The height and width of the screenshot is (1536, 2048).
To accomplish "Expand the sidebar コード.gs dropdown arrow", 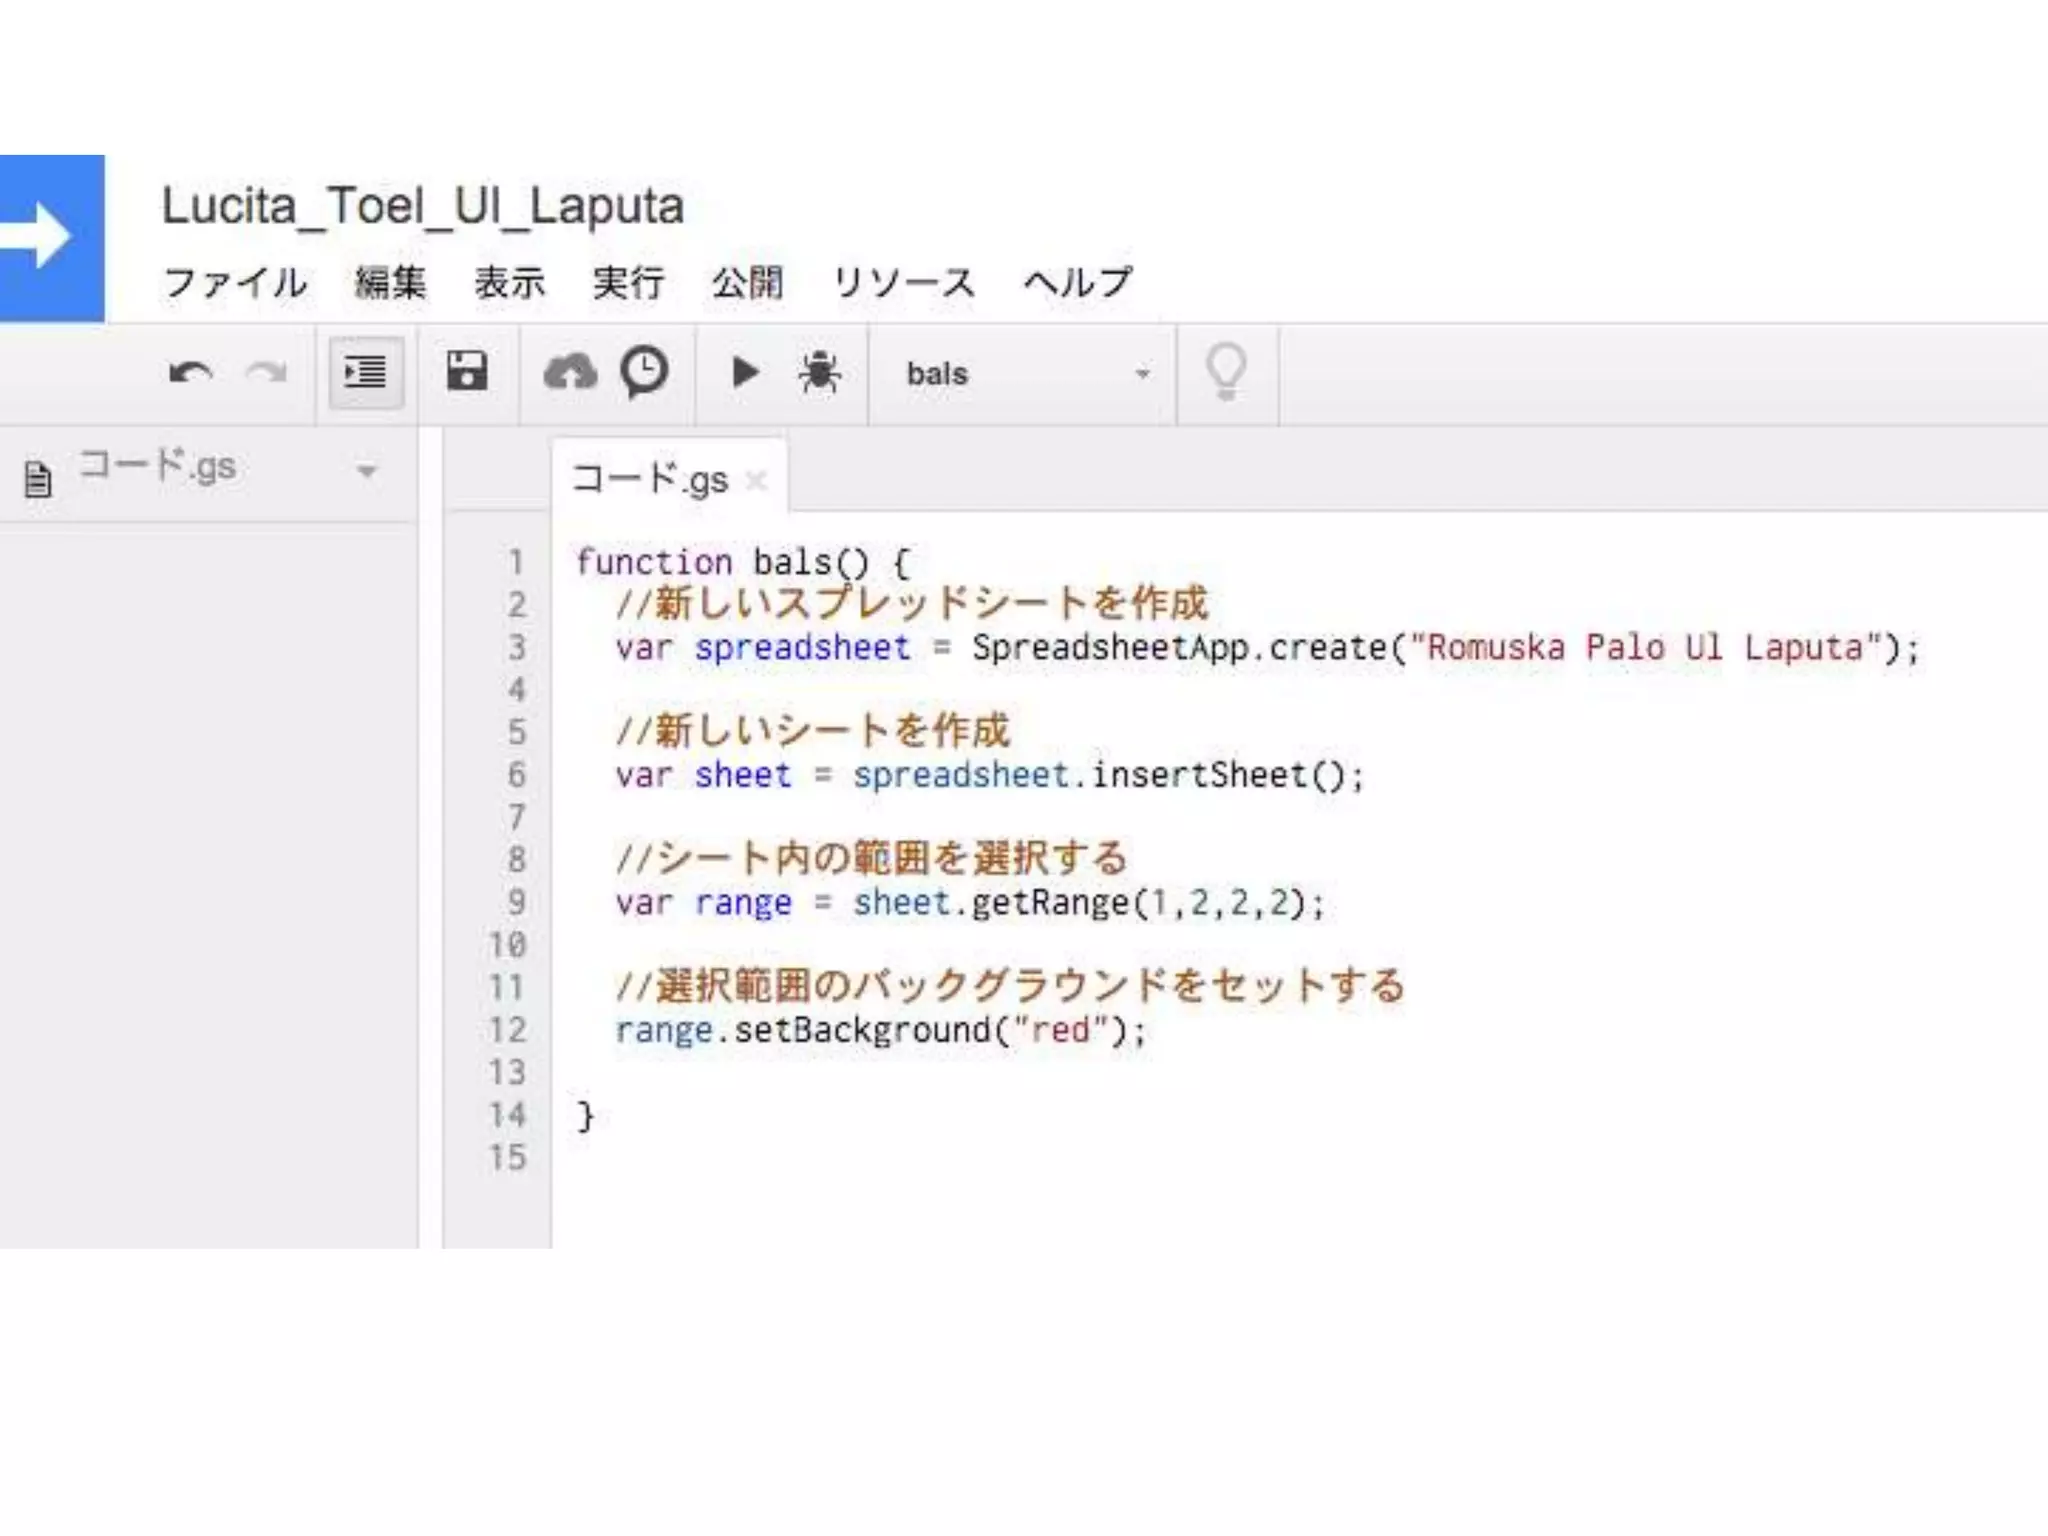I will [367, 471].
